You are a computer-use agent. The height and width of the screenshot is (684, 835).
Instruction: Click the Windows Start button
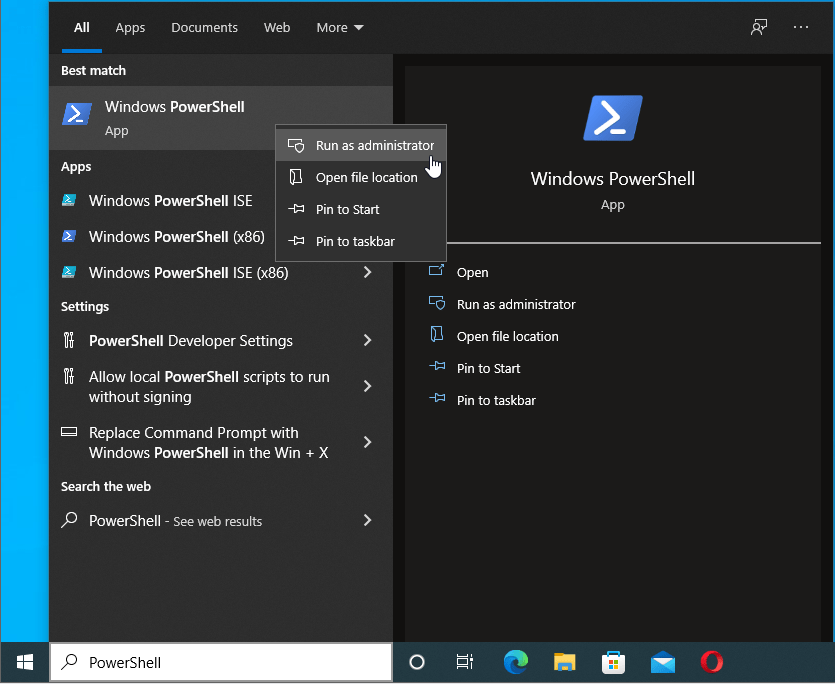pos(25,662)
